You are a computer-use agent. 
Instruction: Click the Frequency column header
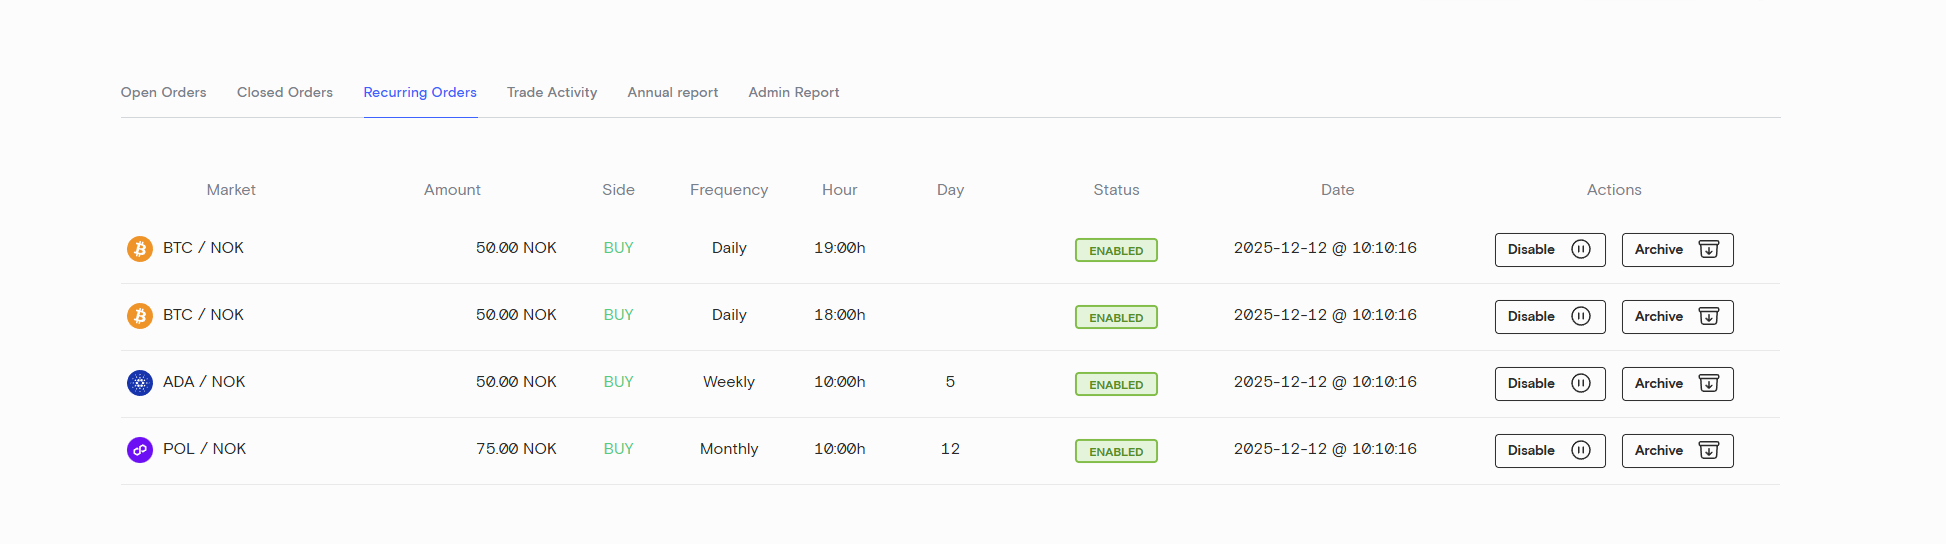coord(729,190)
